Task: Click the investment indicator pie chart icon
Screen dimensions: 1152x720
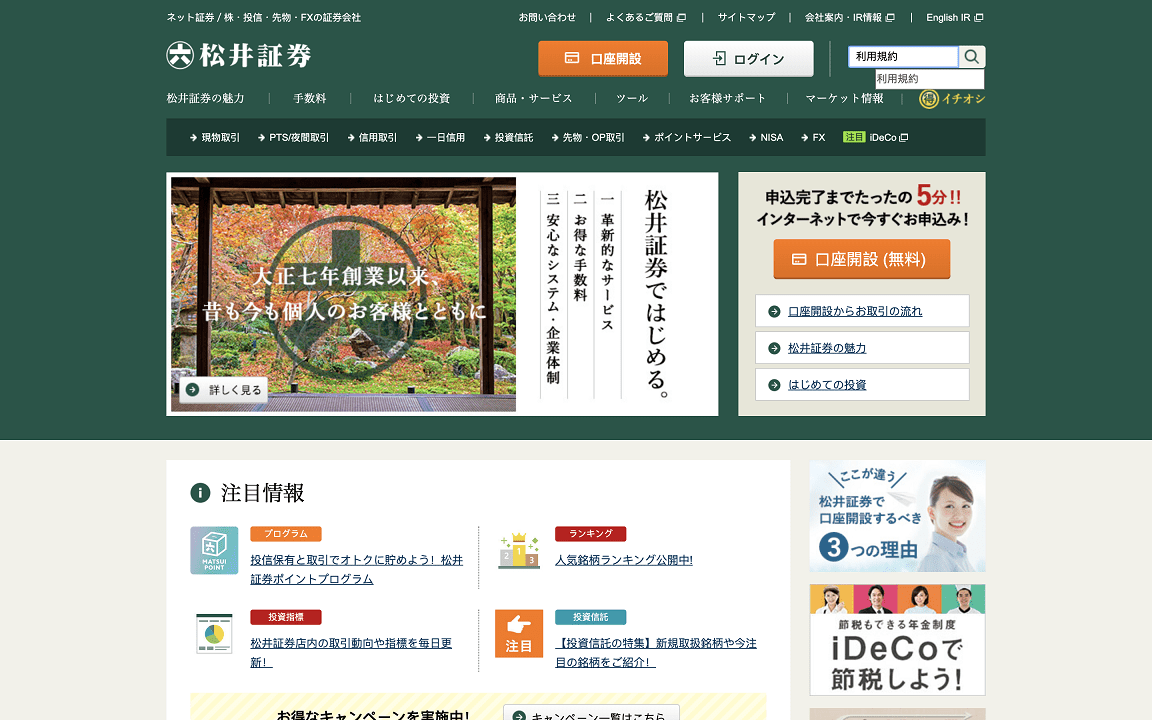Action: coord(214,634)
